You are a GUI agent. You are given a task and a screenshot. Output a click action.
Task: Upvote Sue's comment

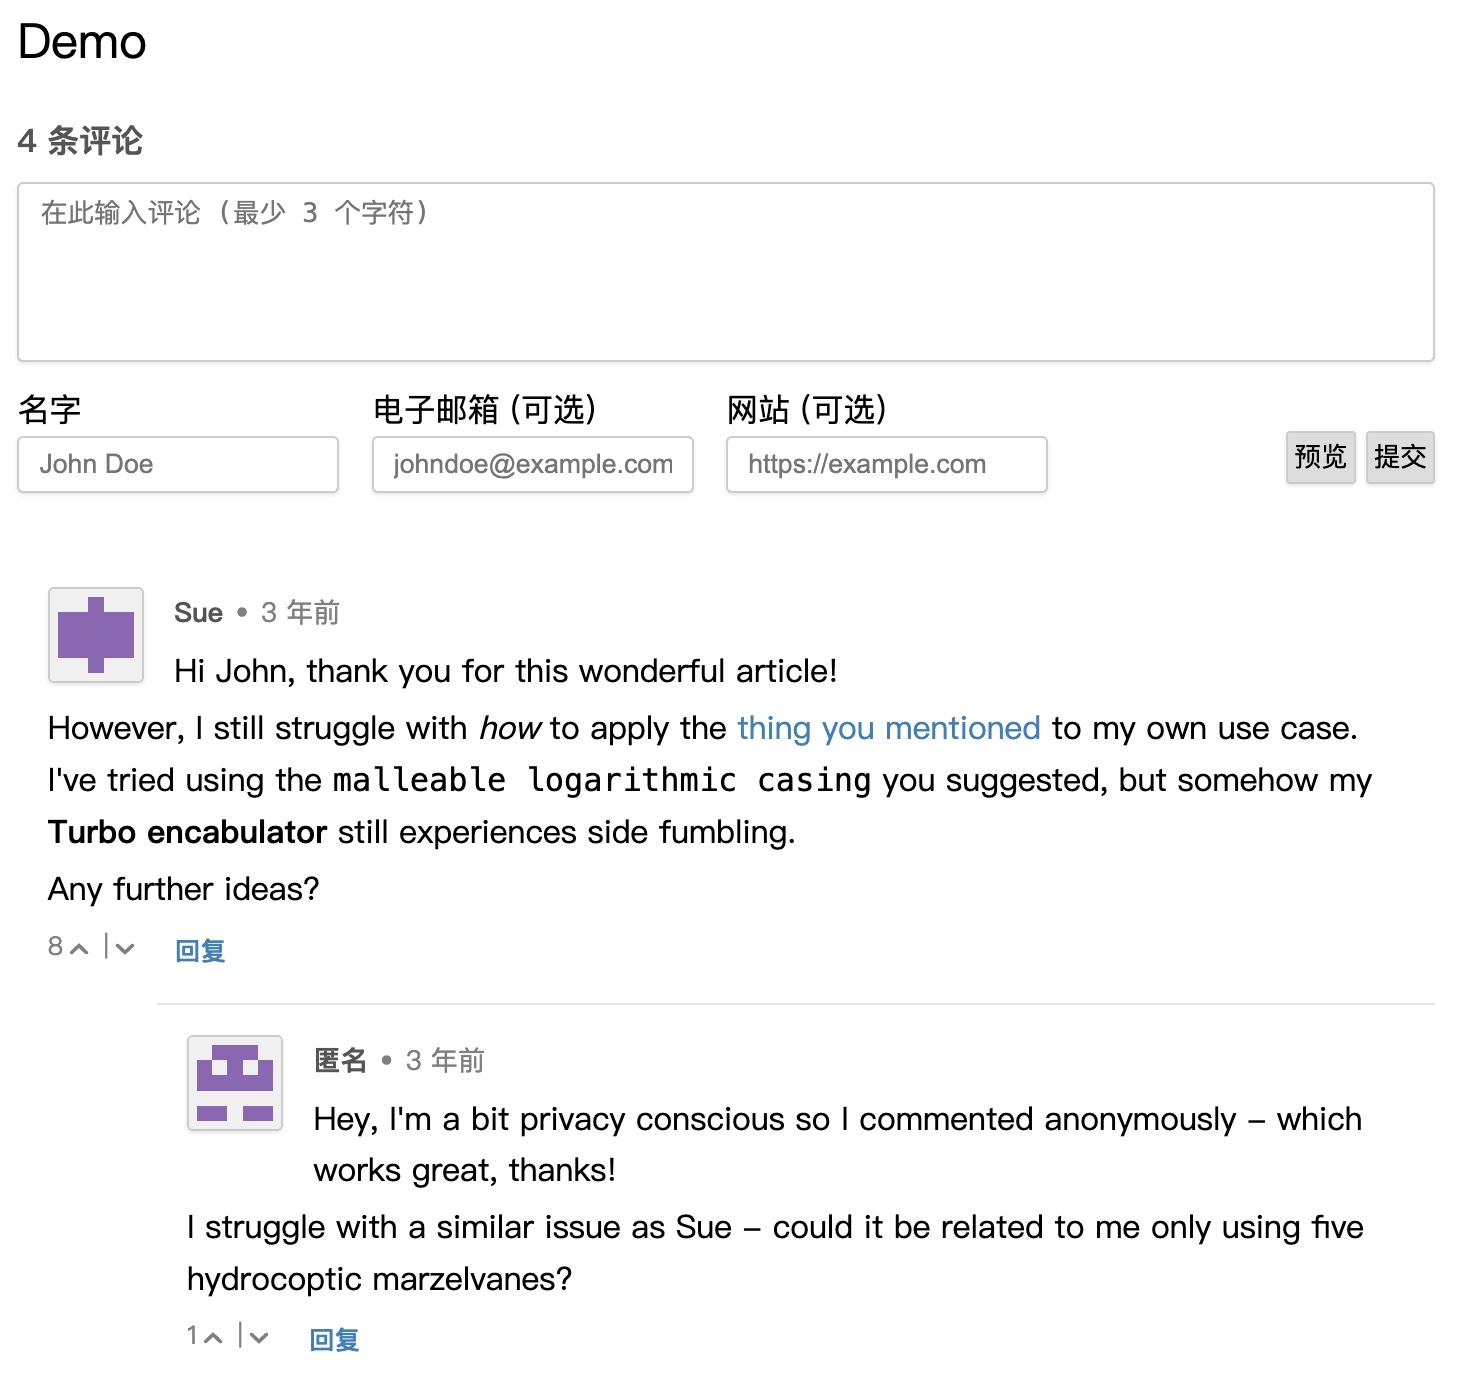coord(79,948)
